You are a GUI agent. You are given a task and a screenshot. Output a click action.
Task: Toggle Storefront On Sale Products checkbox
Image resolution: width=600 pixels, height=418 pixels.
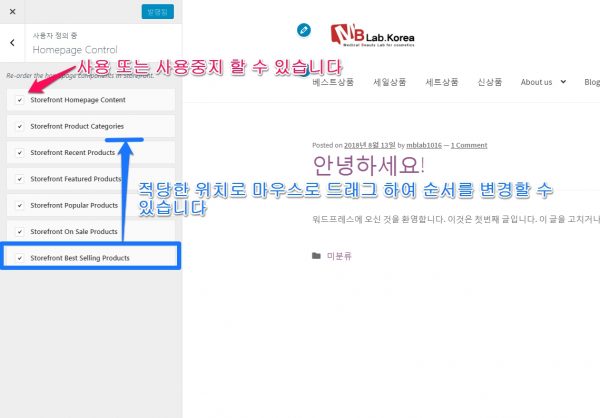point(20,232)
